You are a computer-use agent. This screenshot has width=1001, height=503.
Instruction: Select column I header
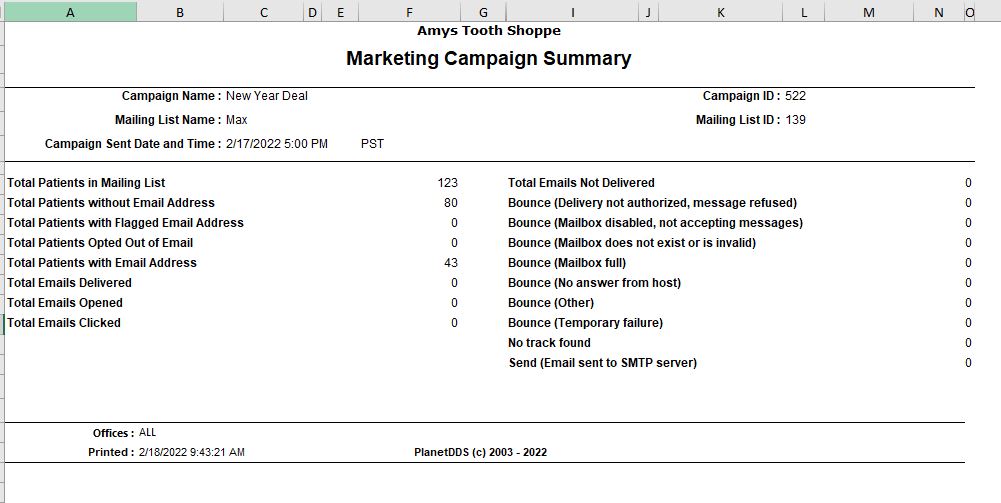pos(573,12)
